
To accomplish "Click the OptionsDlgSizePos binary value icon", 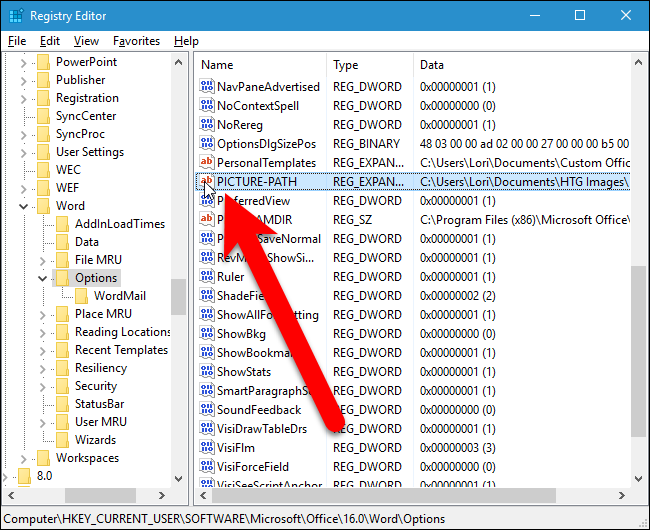I will 206,144.
